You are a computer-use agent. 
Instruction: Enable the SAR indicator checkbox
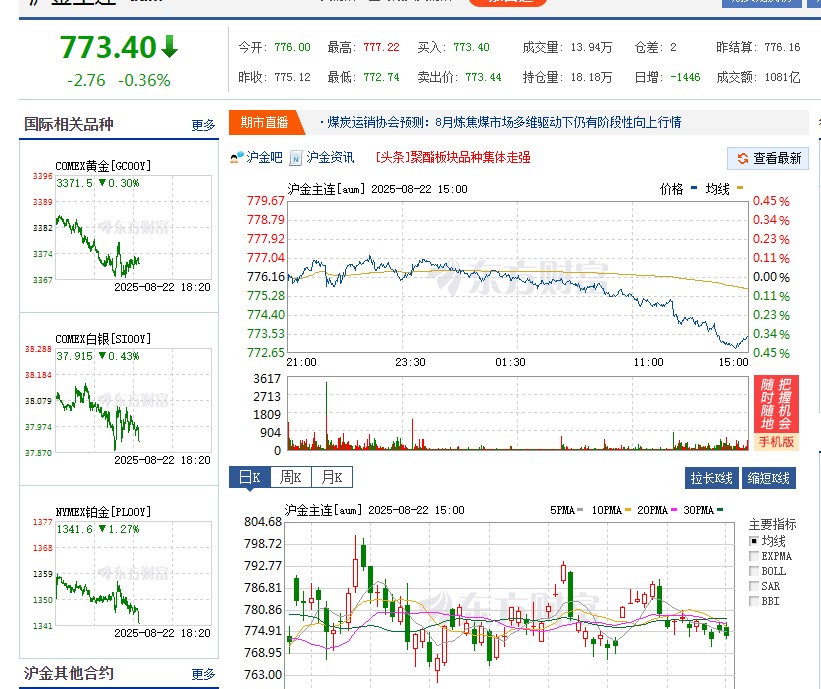coord(752,585)
